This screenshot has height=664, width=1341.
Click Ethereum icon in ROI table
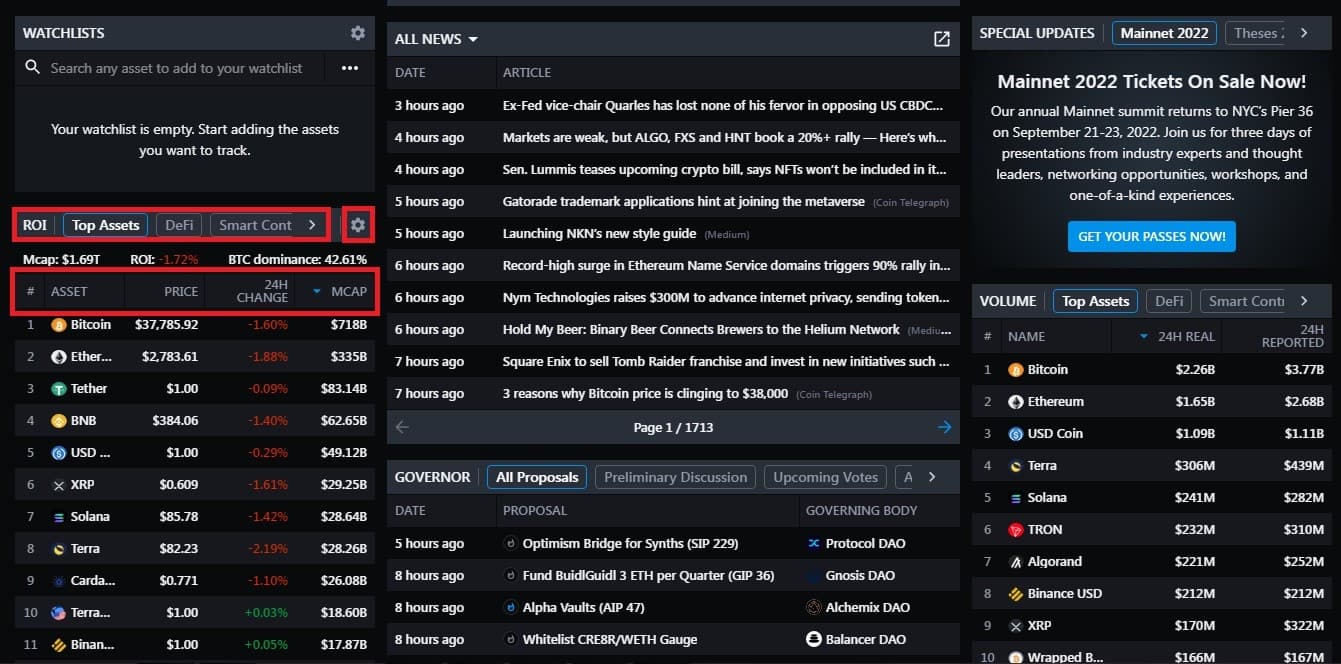tap(58, 357)
